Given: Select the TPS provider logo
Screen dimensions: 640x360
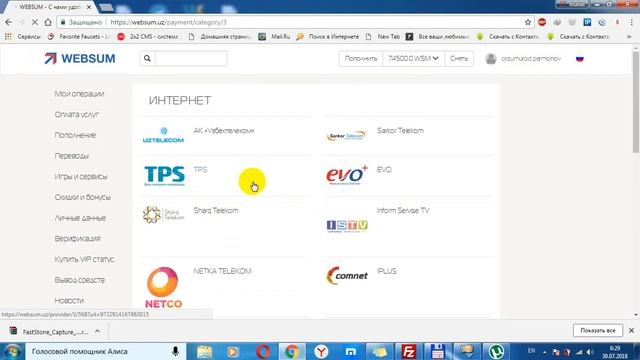Looking at the screenshot, I should 164,176.
